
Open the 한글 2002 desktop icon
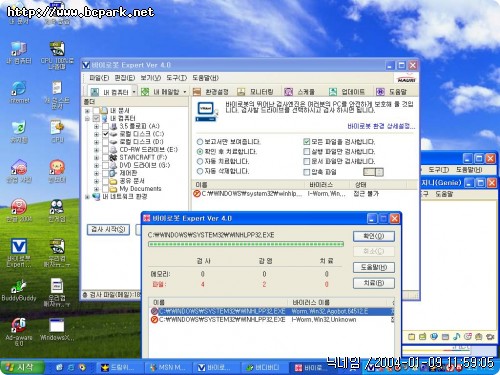pos(19,207)
